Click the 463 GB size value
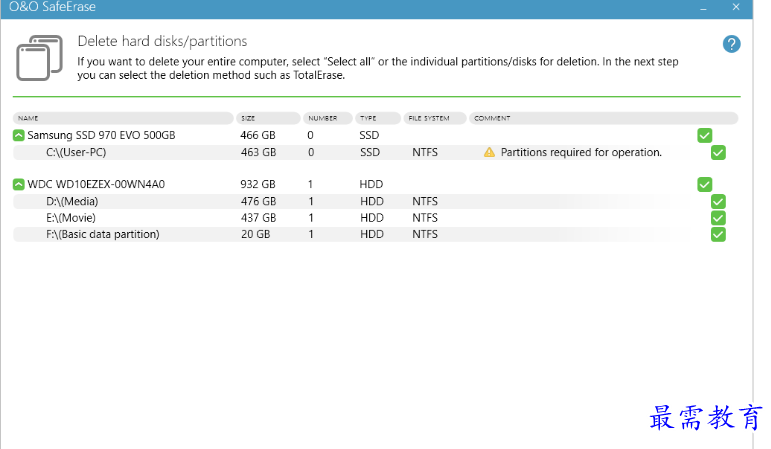 [259, 152]
